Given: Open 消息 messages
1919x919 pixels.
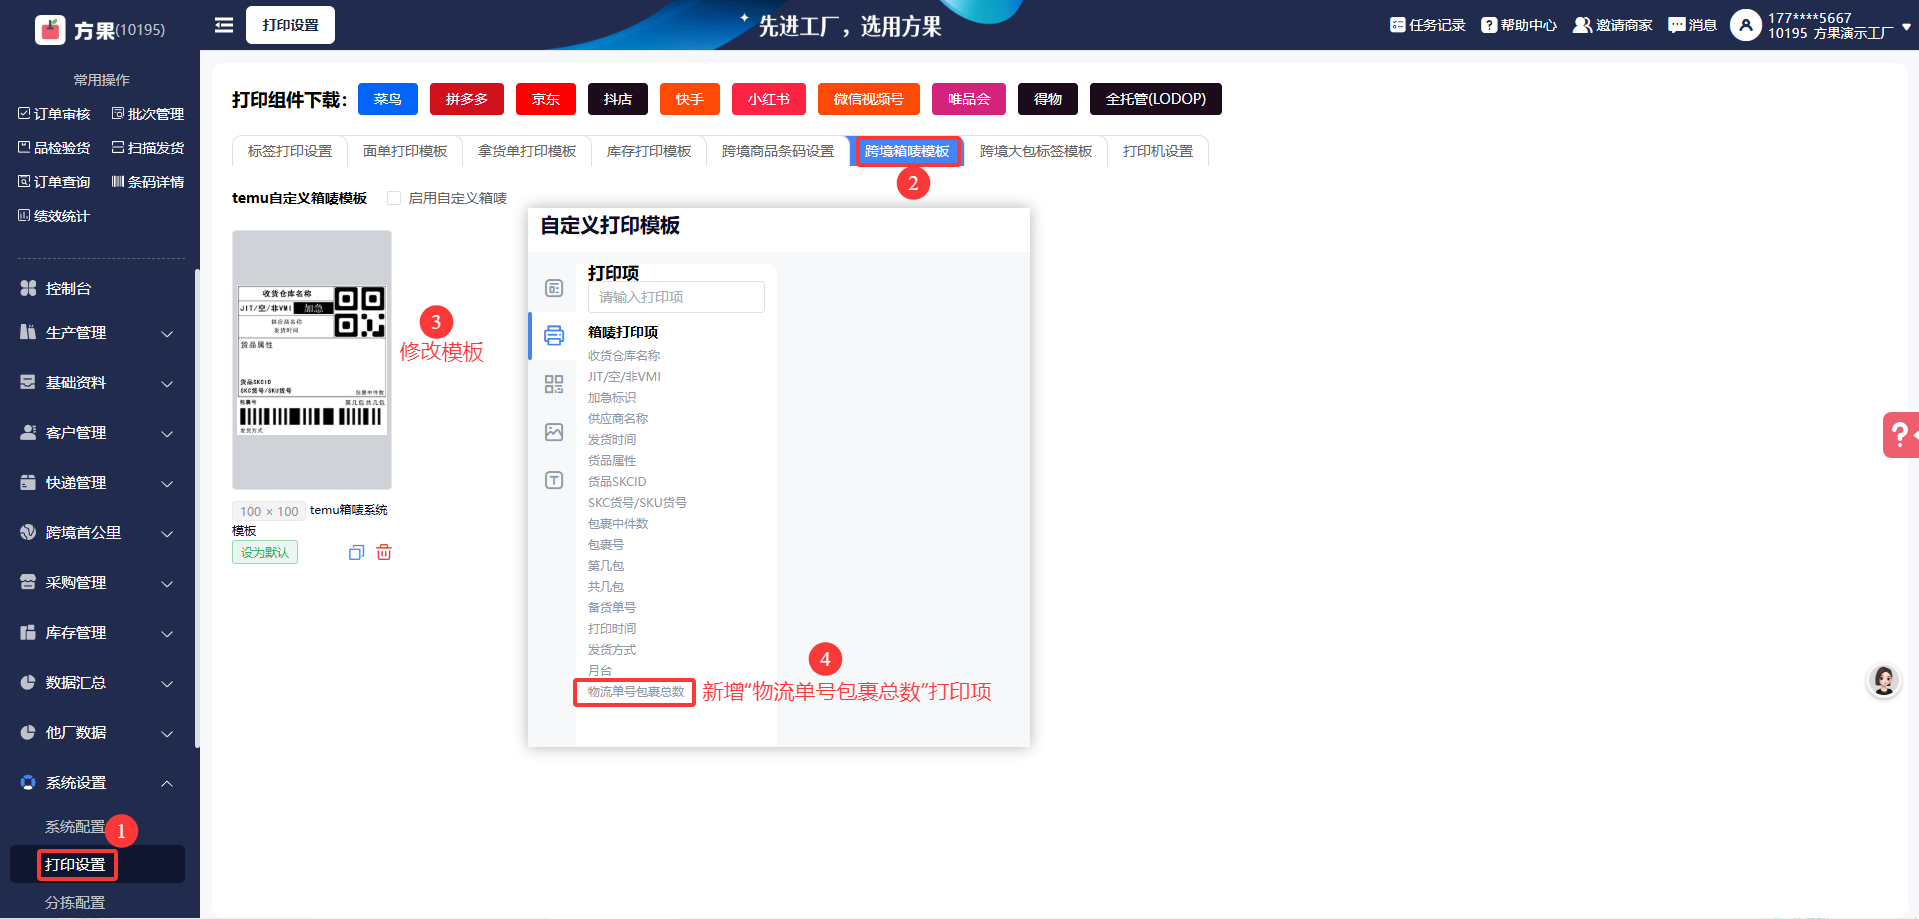Looking at the screenshot, I should [x=1692, y=25].
